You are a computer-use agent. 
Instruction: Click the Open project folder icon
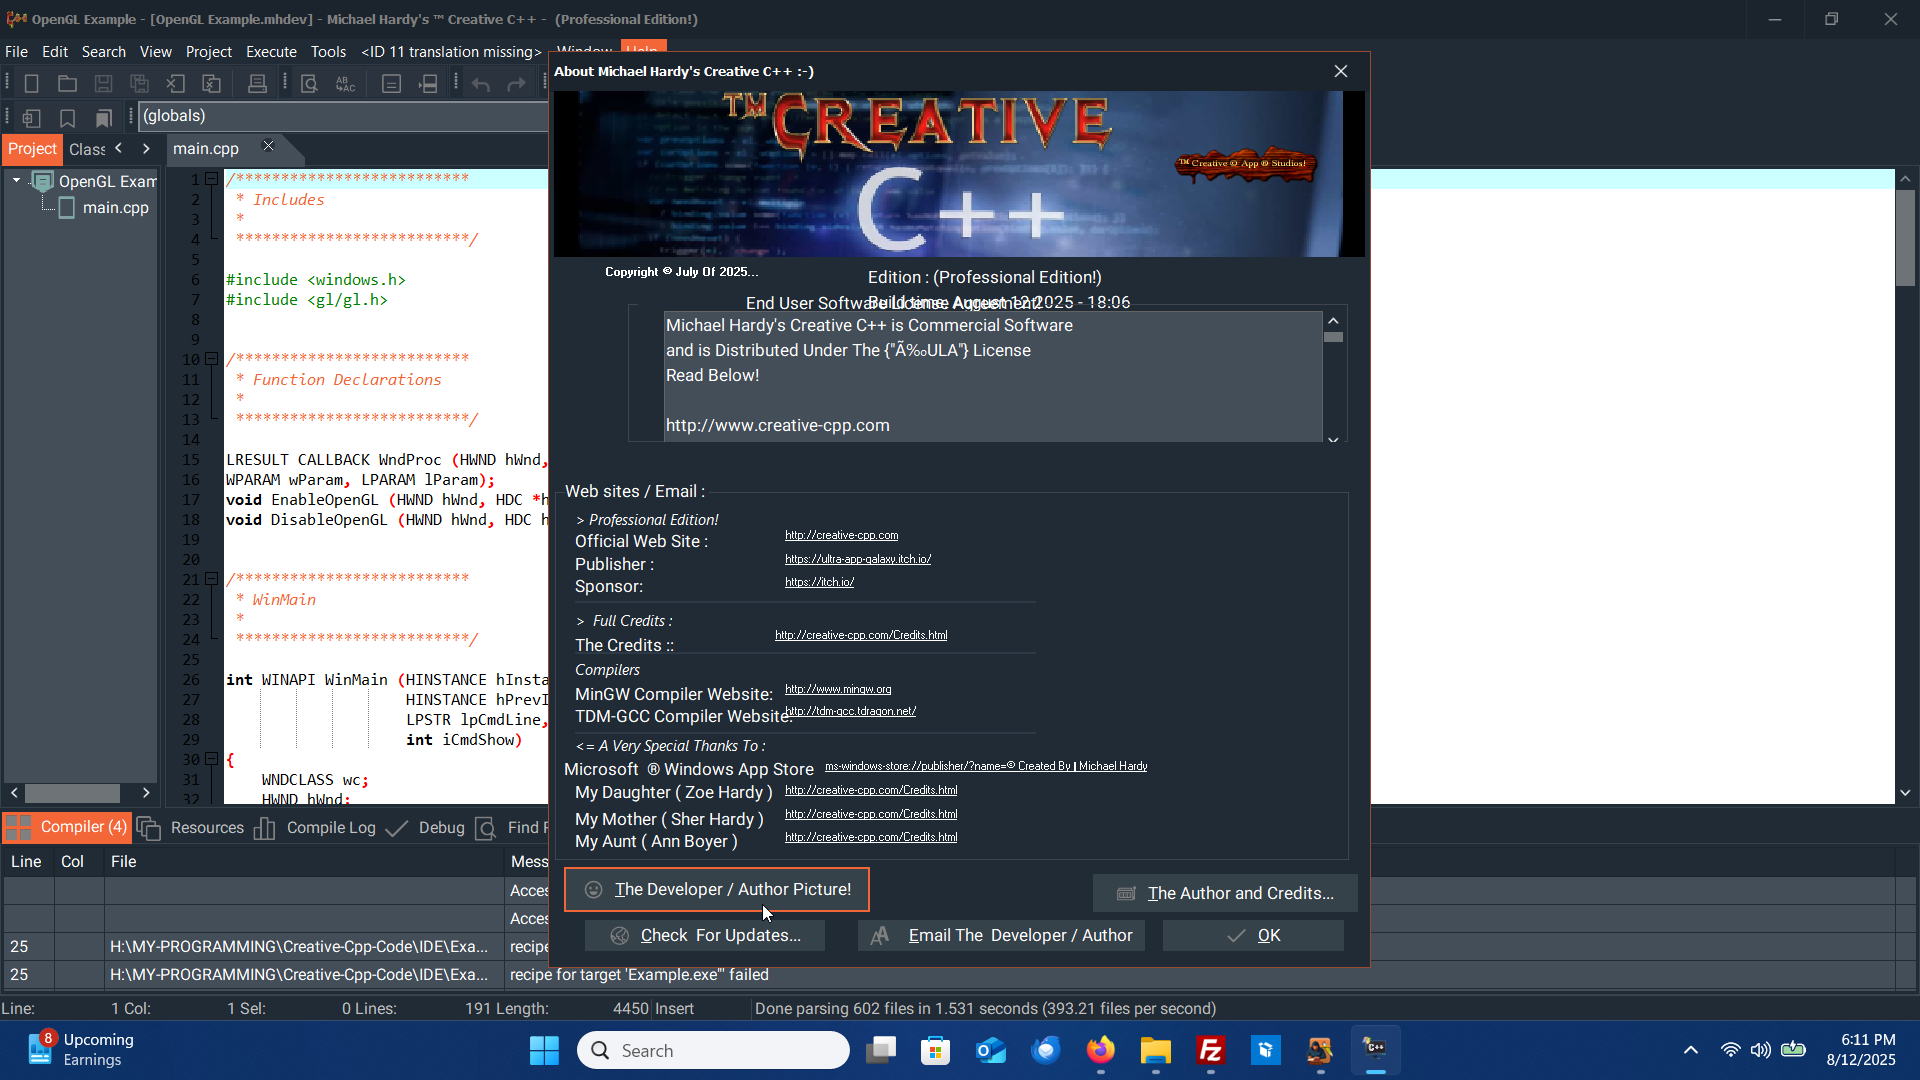67,84
